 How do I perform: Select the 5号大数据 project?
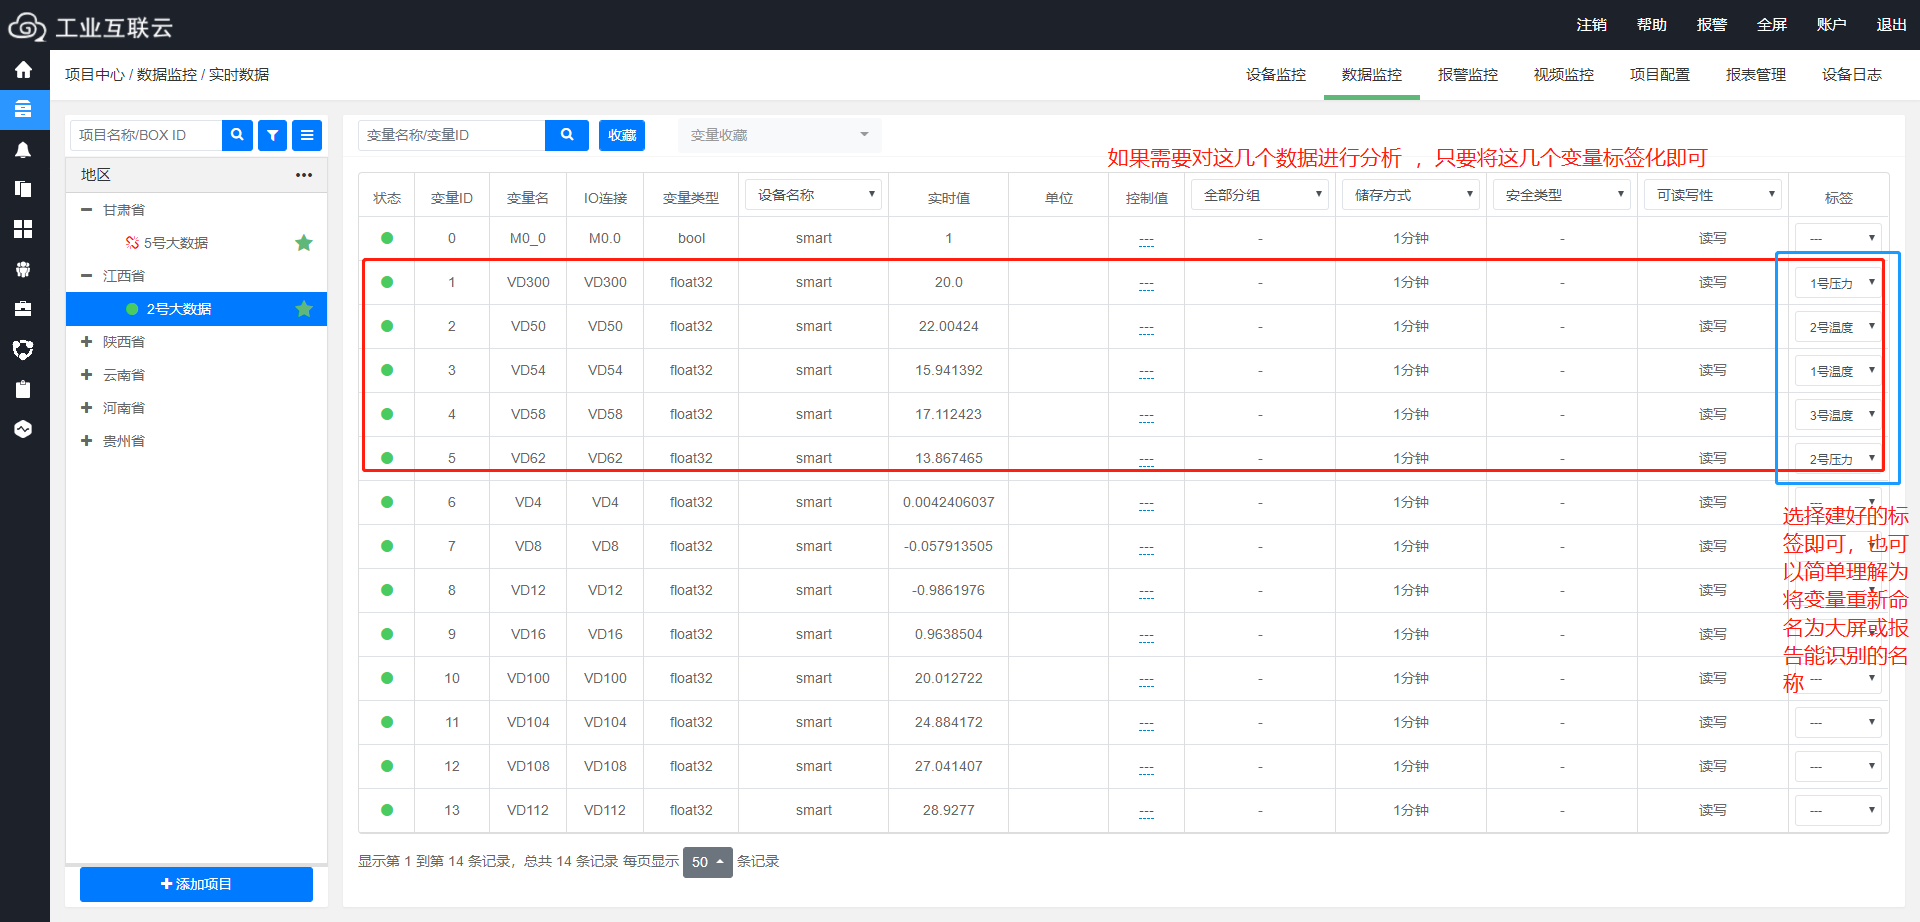point(176,243)
